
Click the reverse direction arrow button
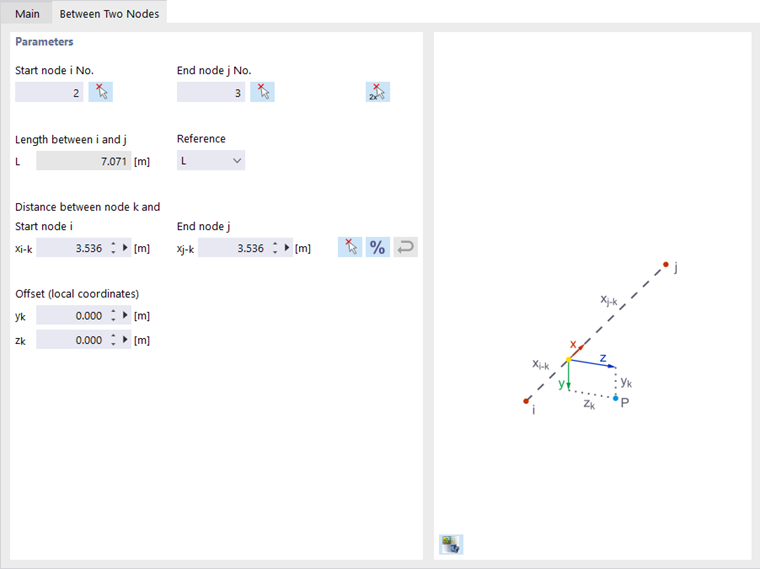pyautogui.click(x=405, y=247)
